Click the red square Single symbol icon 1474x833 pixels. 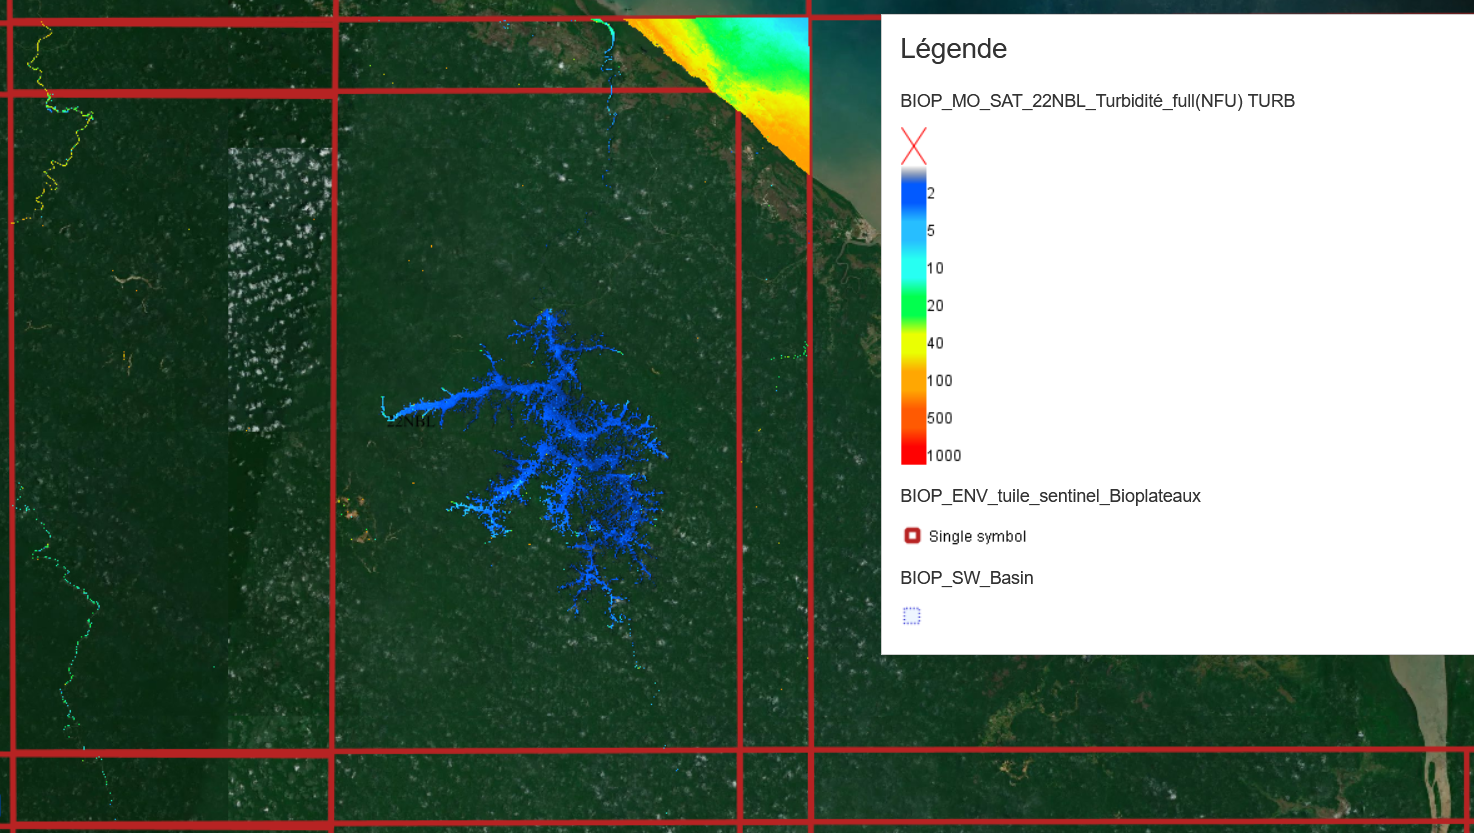point(912,536)
